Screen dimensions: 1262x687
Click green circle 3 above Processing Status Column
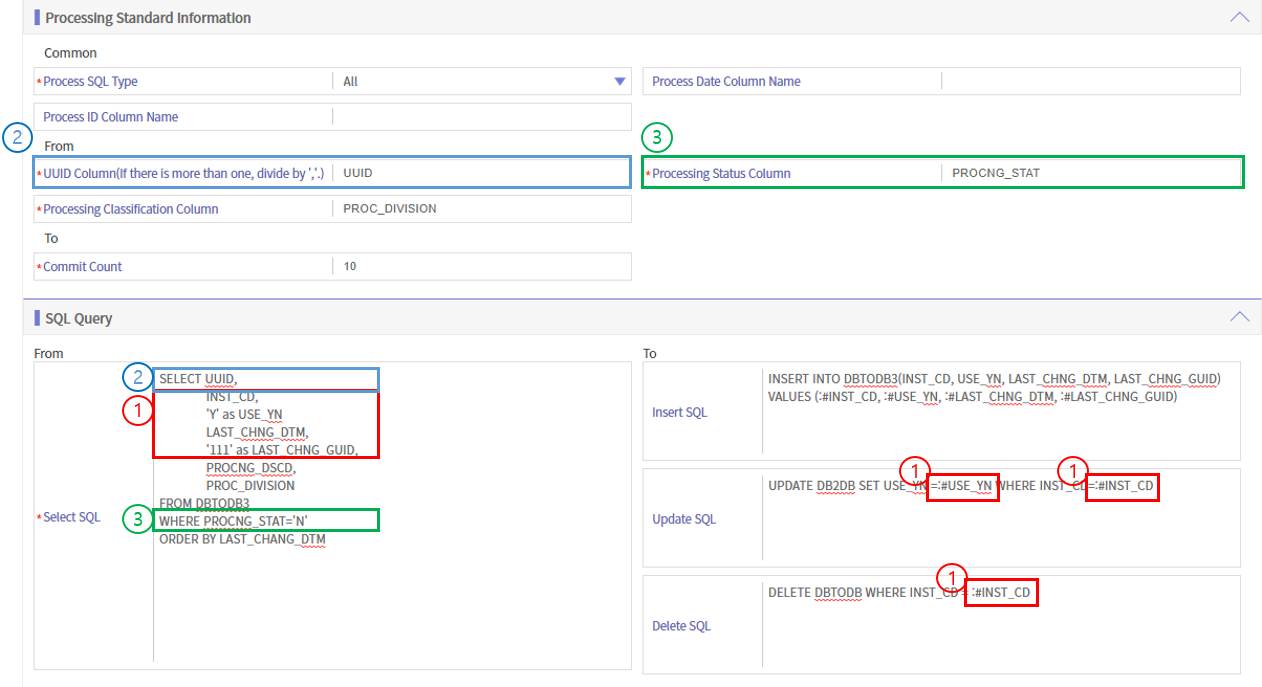pos(656,137)
